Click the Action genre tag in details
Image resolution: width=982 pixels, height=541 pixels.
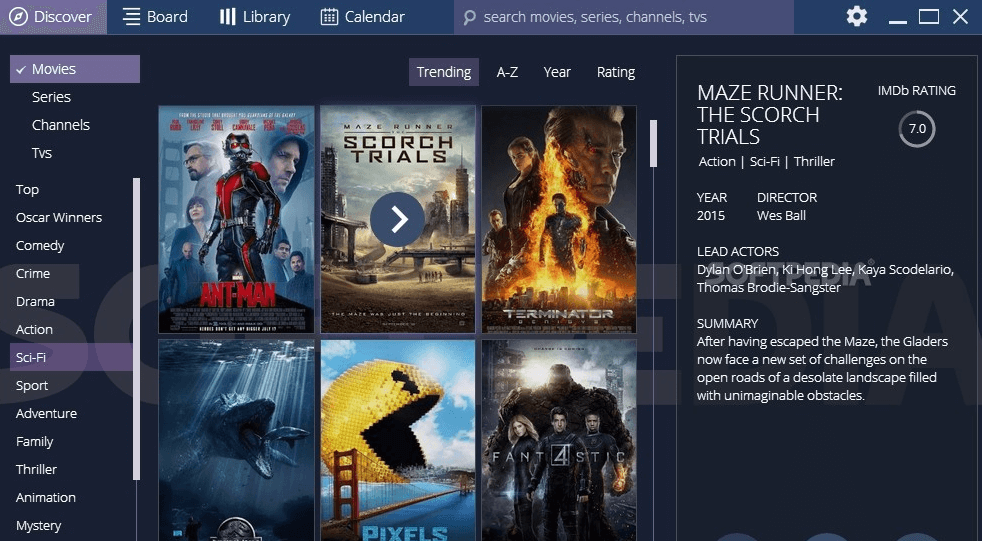pyautogui.click(x=717, y=162)
